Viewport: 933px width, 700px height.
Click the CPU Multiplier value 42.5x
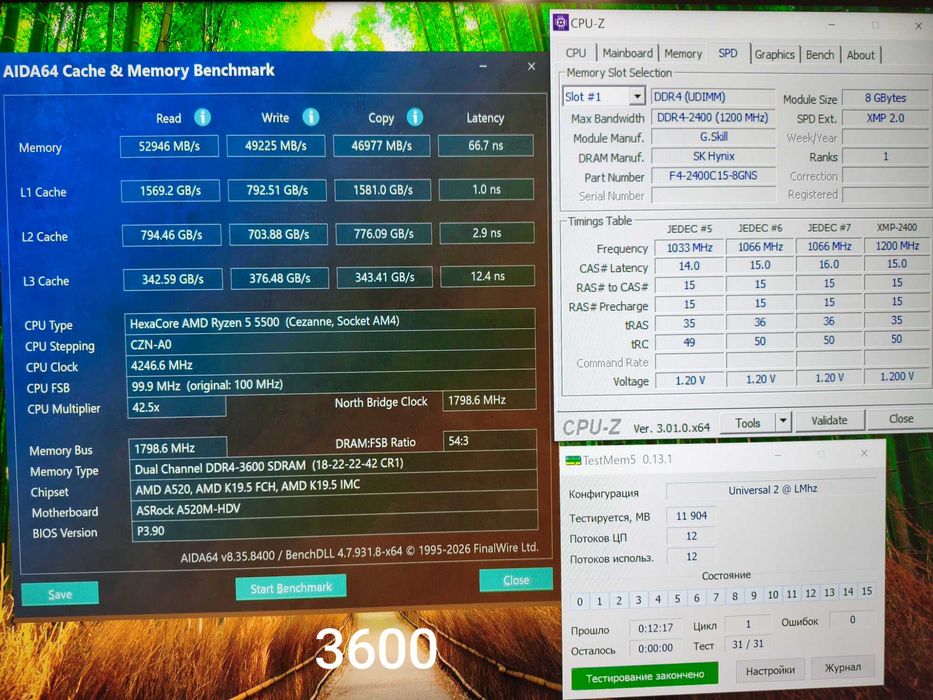[x=177, y=407]
